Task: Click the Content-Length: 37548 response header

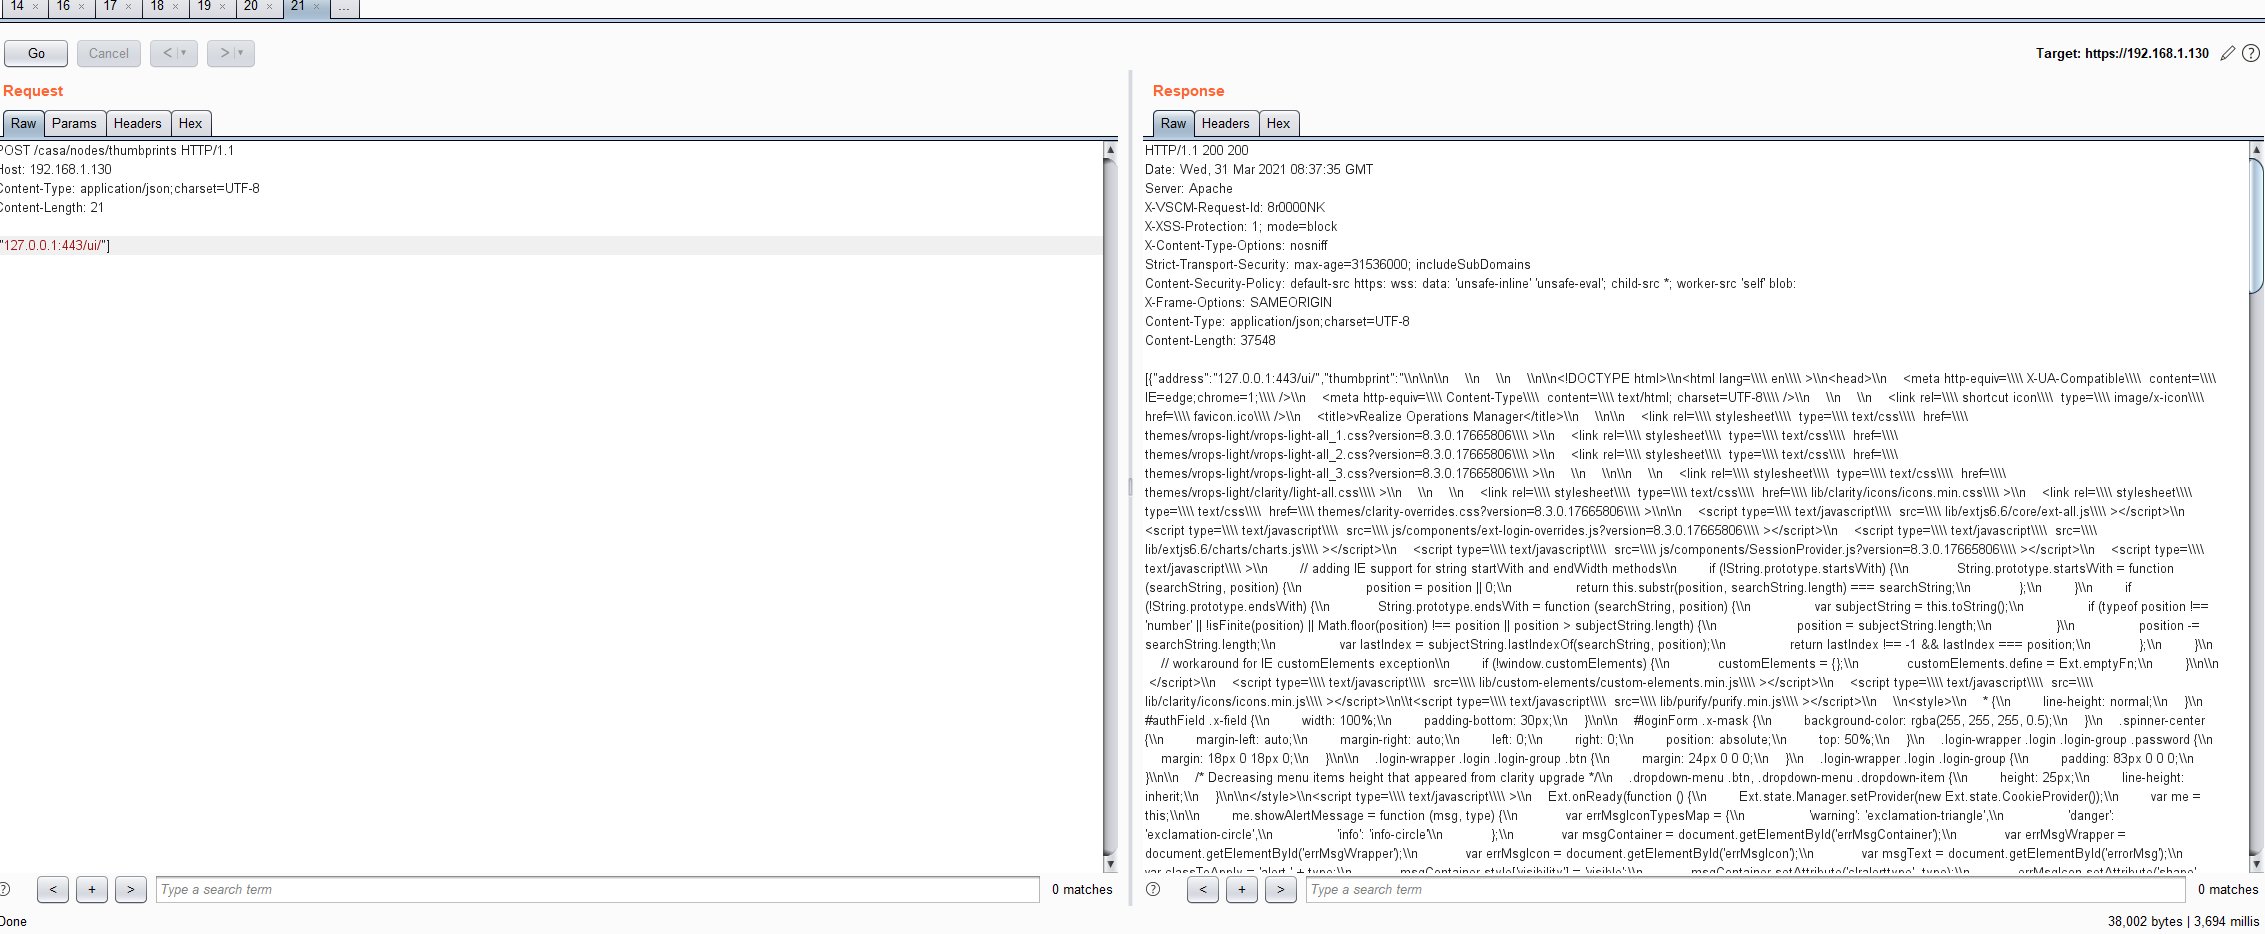Action: tap(1210, 341)
